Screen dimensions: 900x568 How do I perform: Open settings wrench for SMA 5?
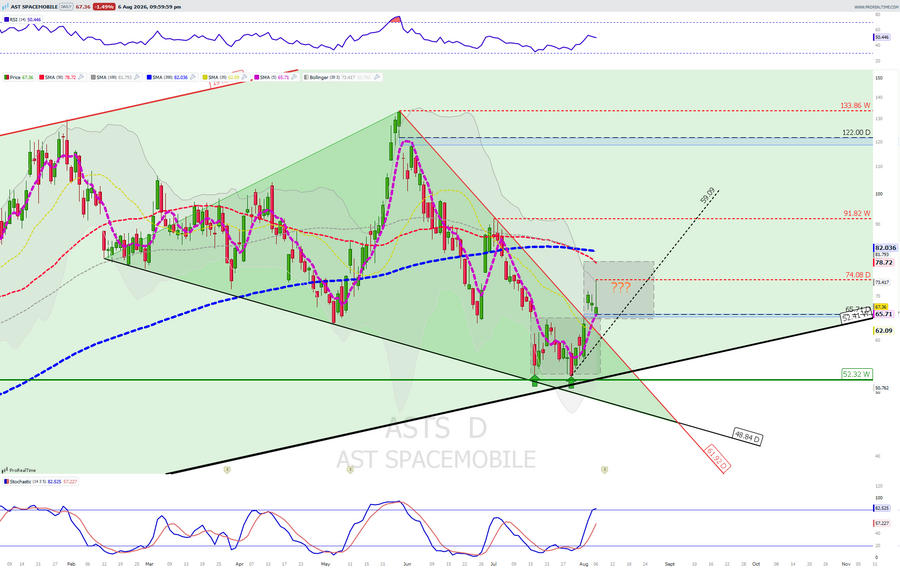[294, 77]
